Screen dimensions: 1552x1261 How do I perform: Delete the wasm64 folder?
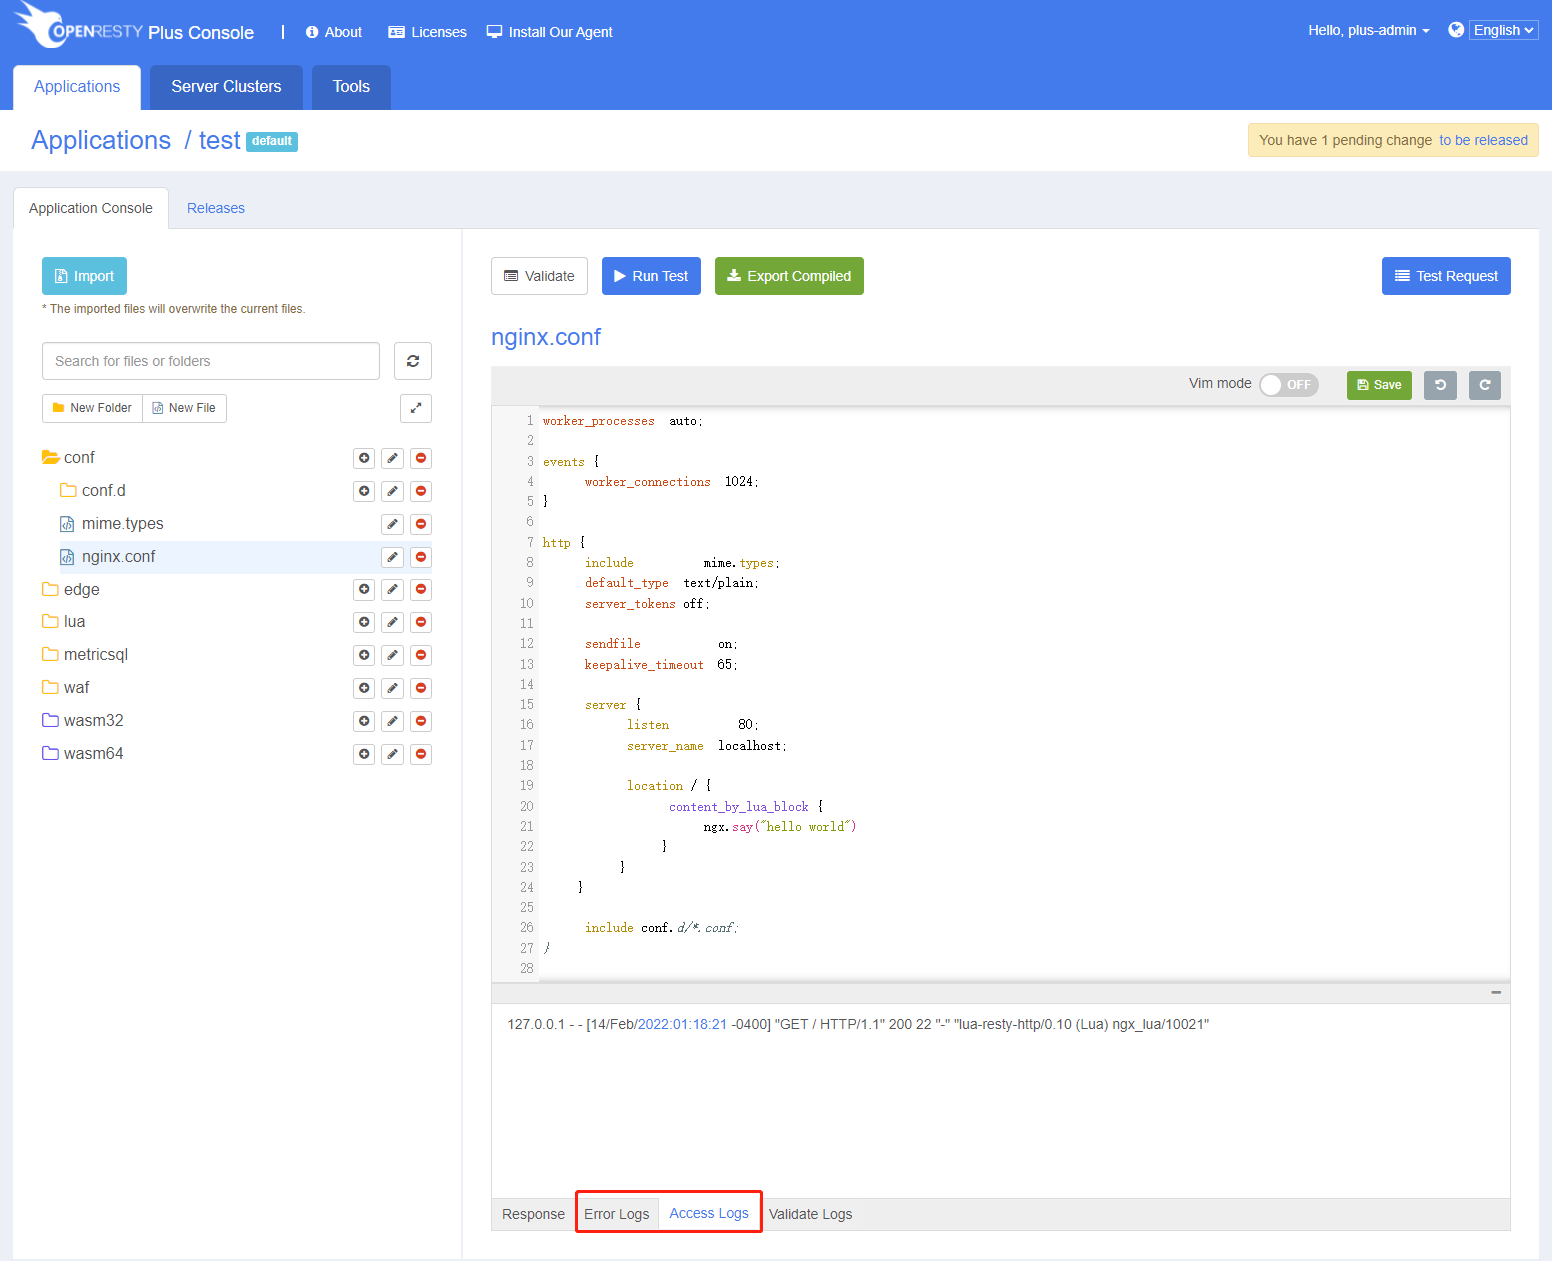click(421, 754)
